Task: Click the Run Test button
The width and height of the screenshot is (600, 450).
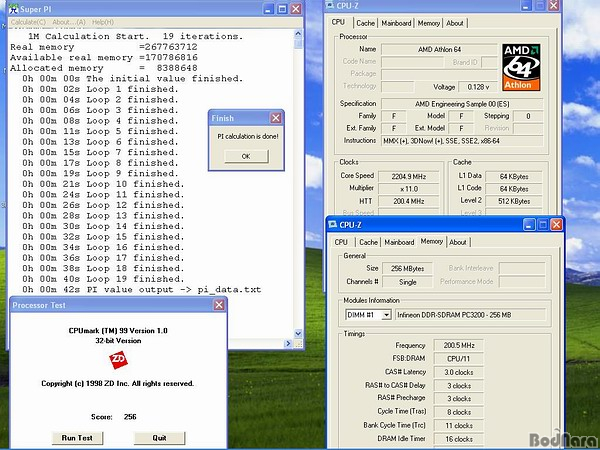Action: pos(77,438)
